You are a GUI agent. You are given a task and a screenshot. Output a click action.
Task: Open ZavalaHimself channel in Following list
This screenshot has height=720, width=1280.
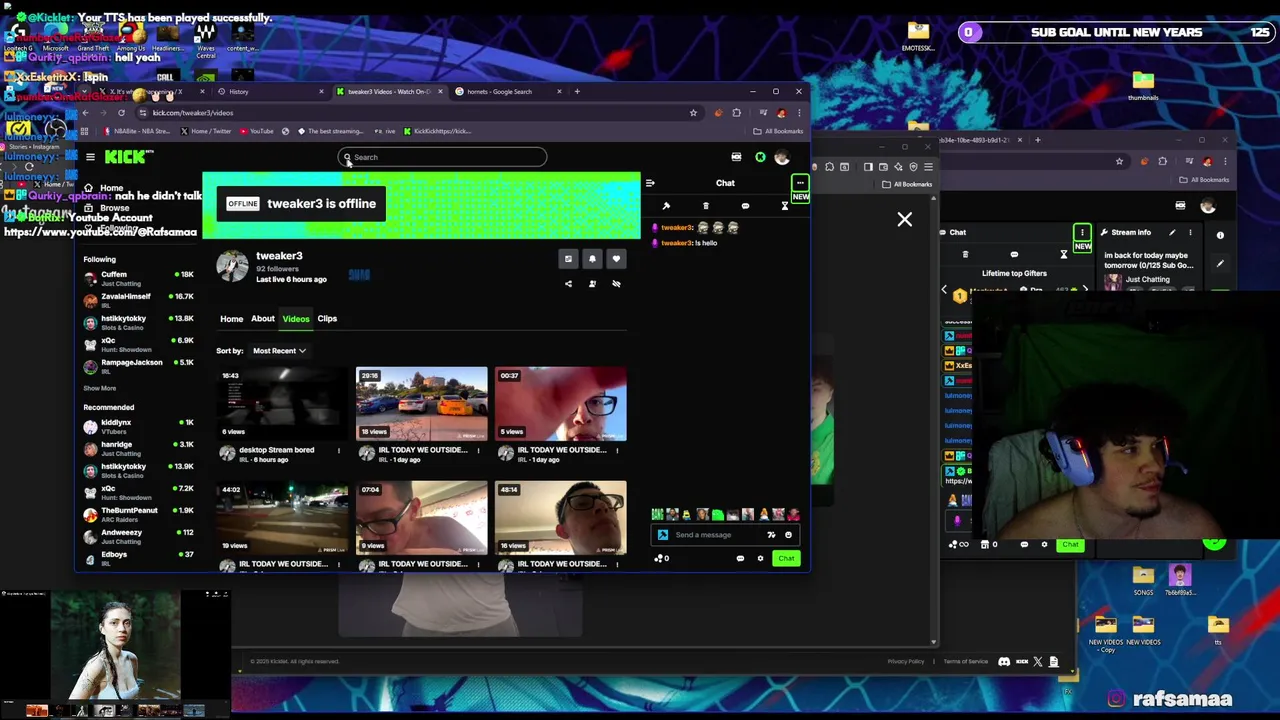click(x=138, y=300)
